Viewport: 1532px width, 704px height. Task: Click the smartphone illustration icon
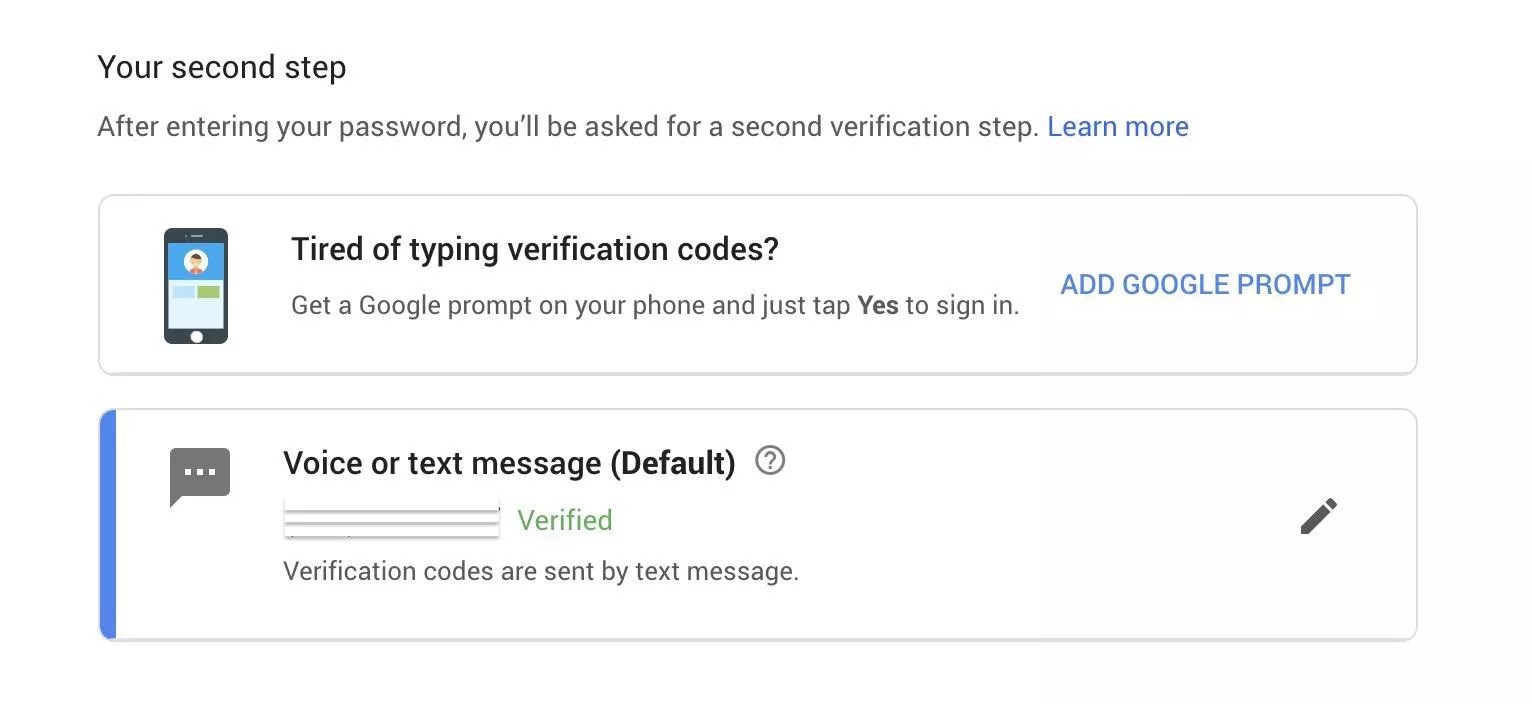click(196, 286)
